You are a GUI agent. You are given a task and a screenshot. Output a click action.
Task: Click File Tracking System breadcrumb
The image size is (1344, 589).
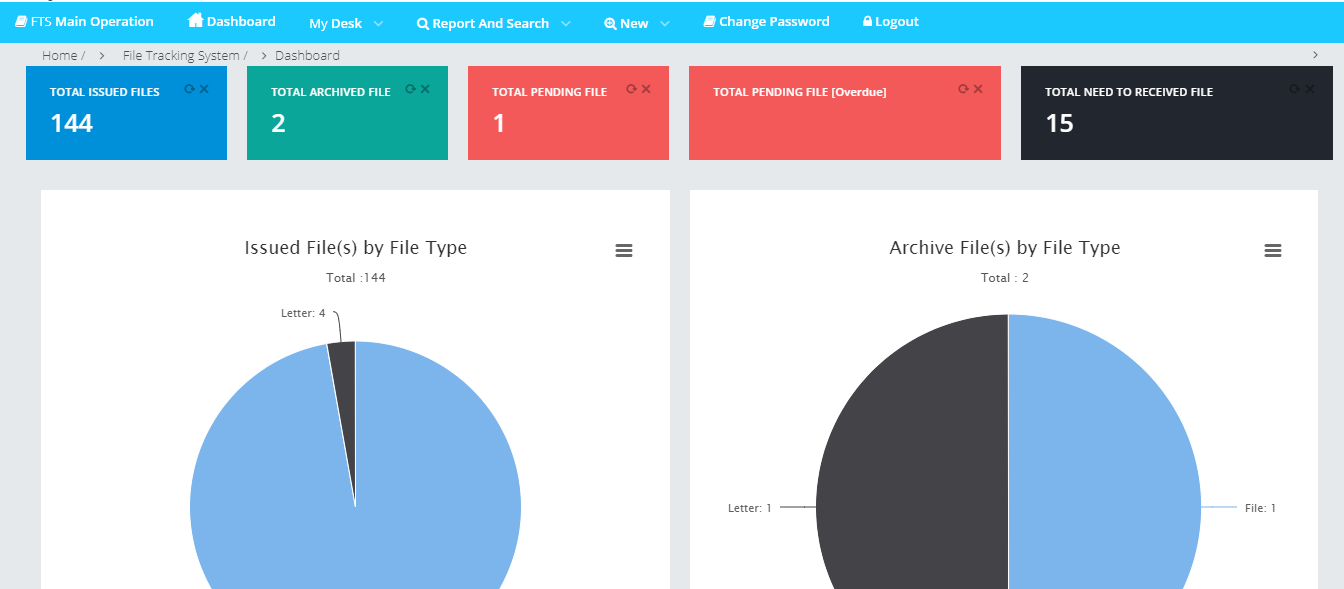coord(181,56)
